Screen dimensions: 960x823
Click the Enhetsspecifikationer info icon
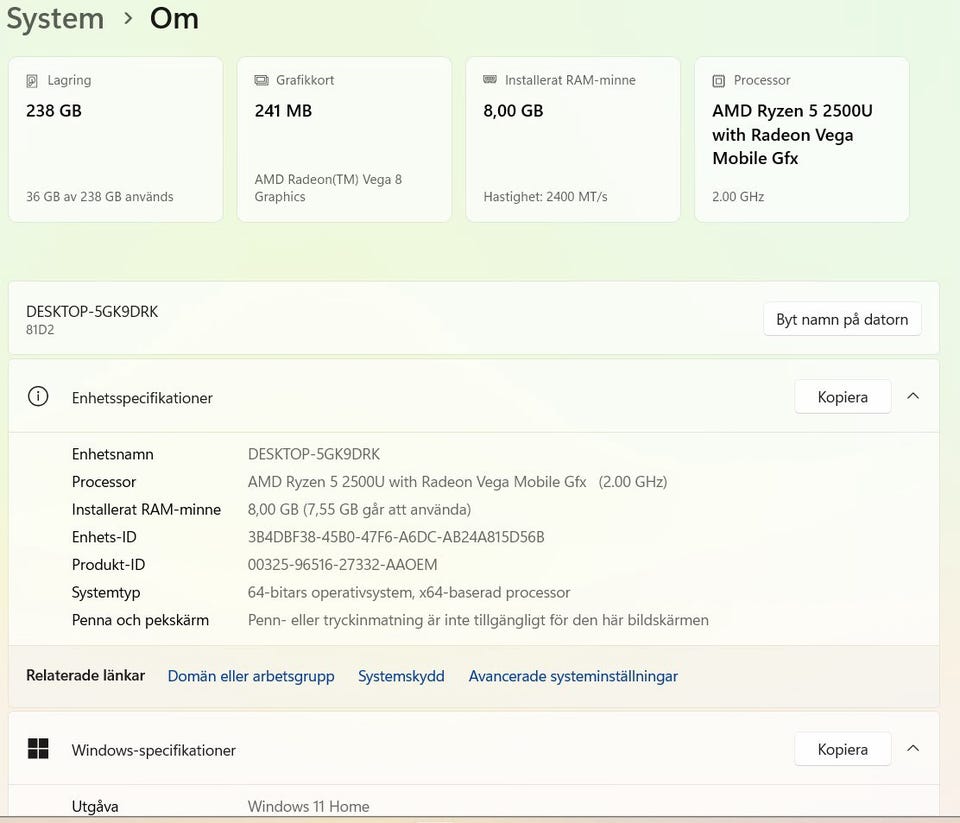(38, 397)
